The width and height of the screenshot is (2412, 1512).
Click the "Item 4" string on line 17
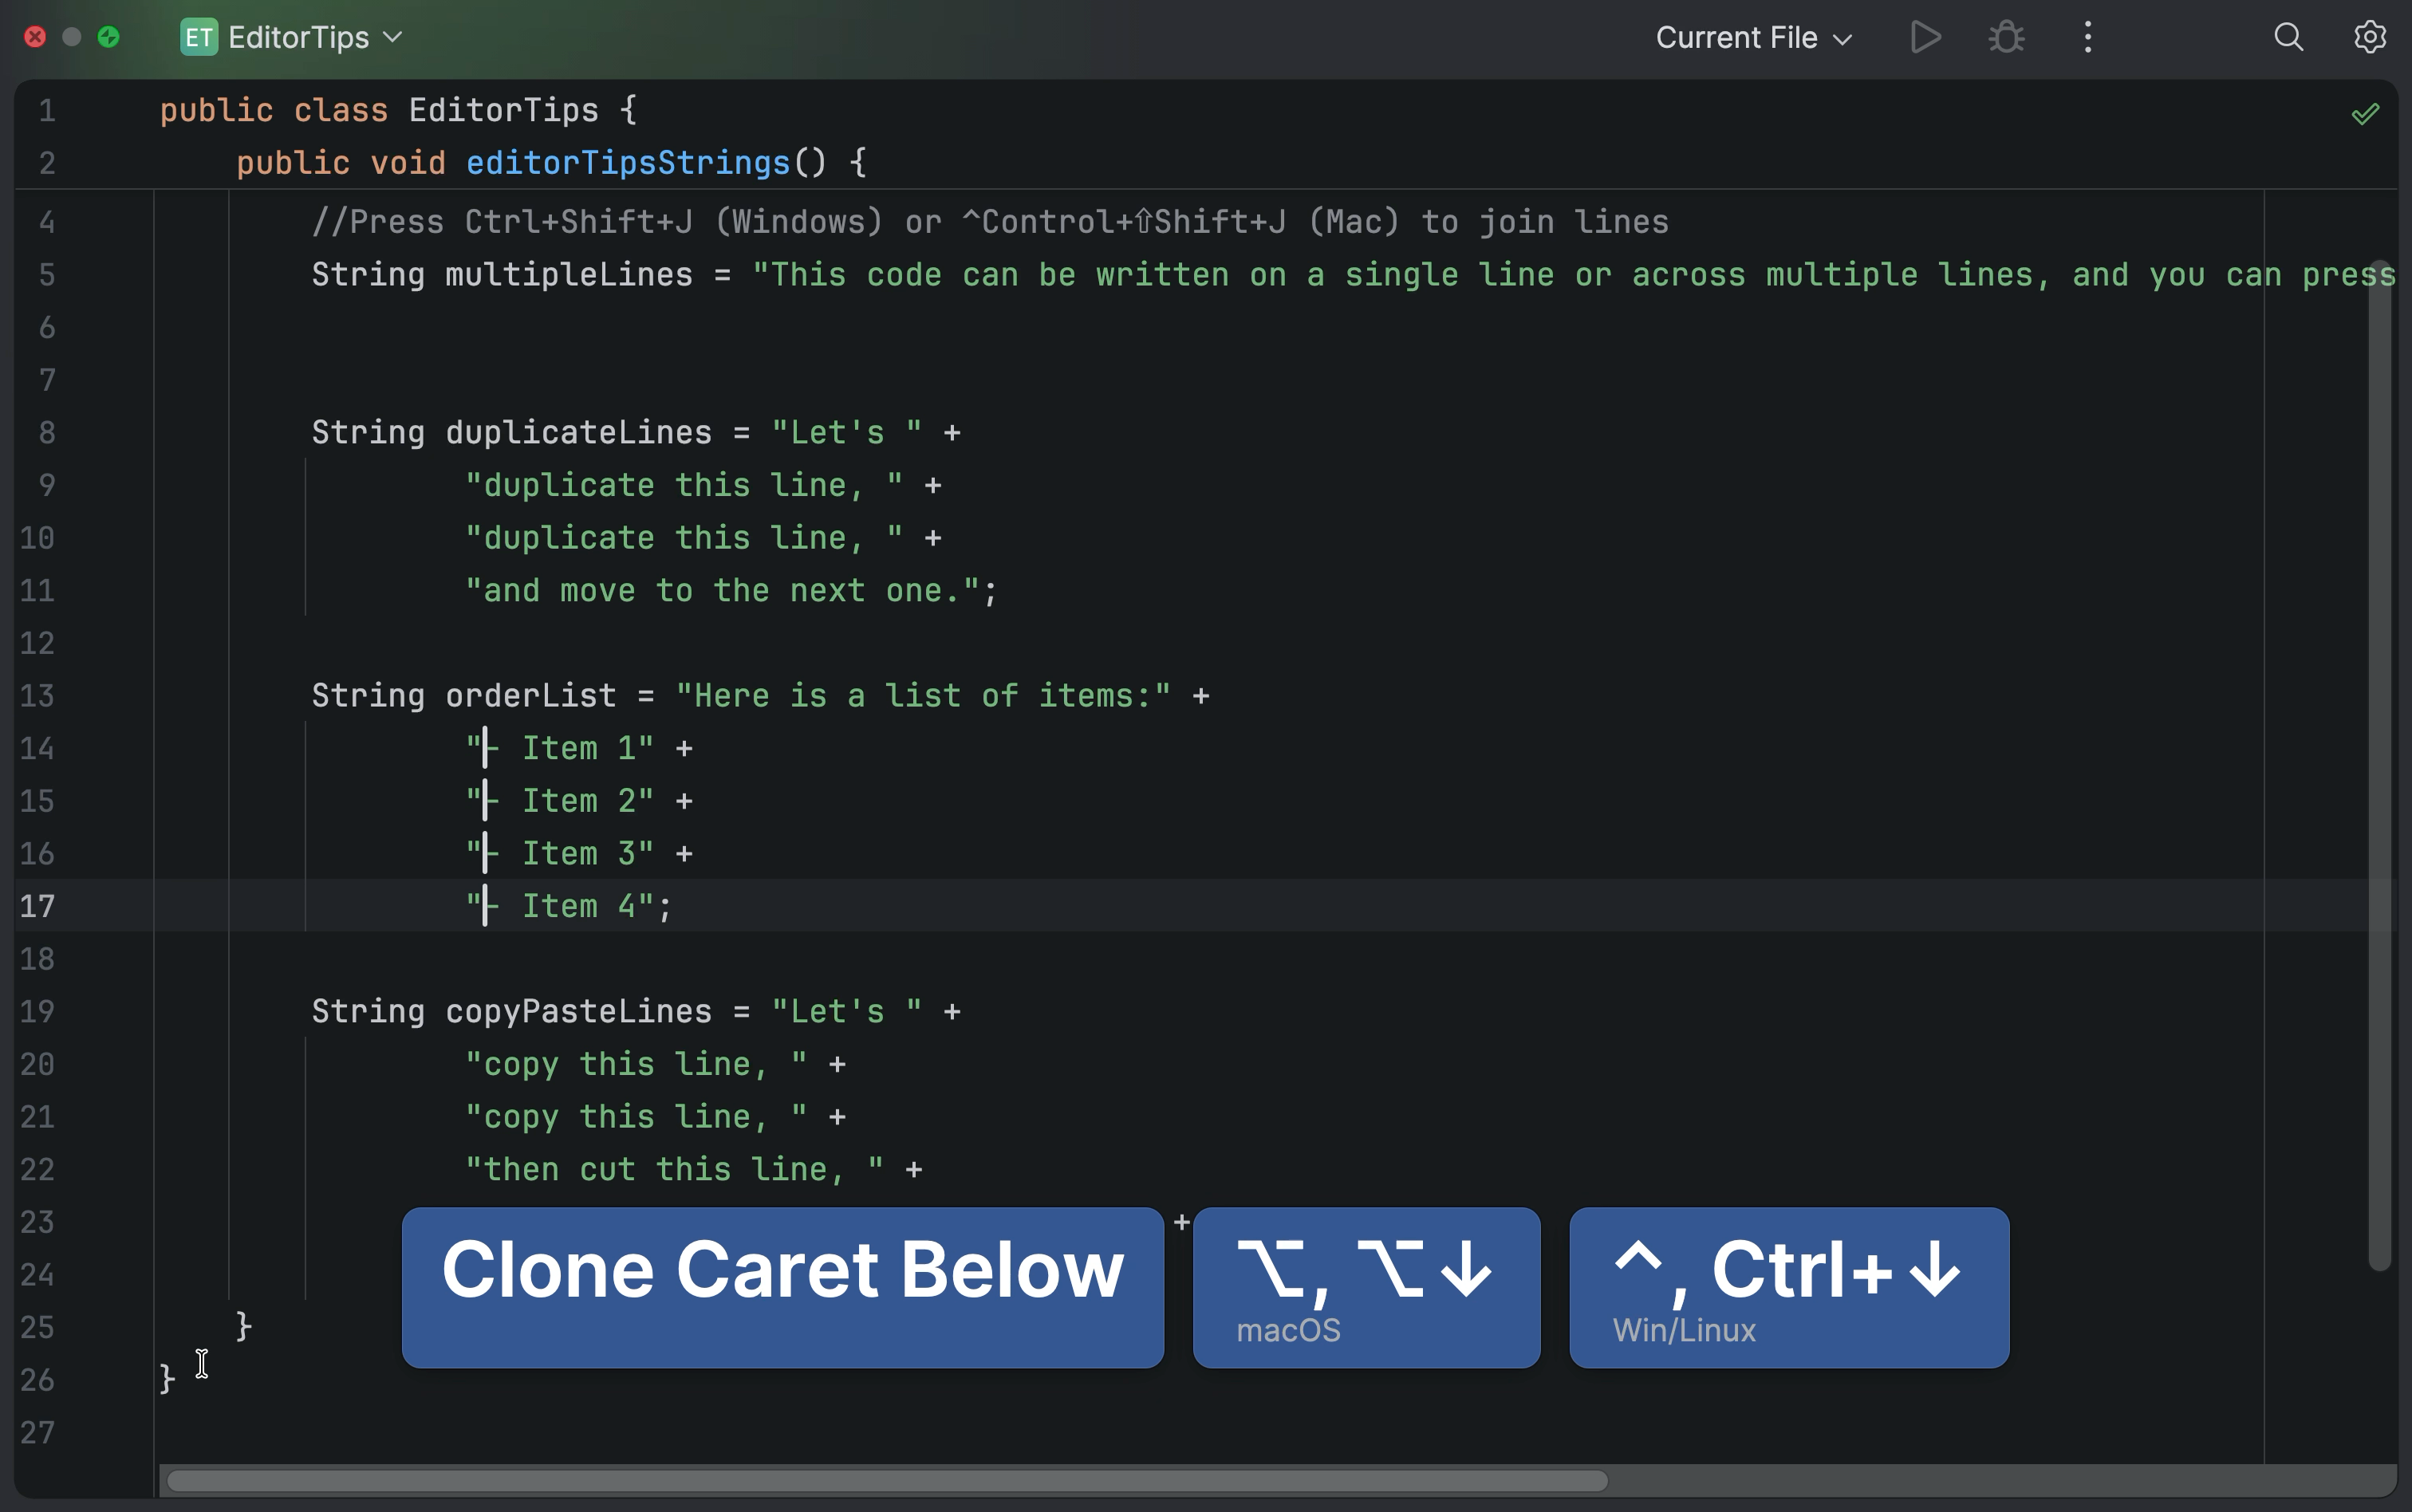[x=560, y=907]
